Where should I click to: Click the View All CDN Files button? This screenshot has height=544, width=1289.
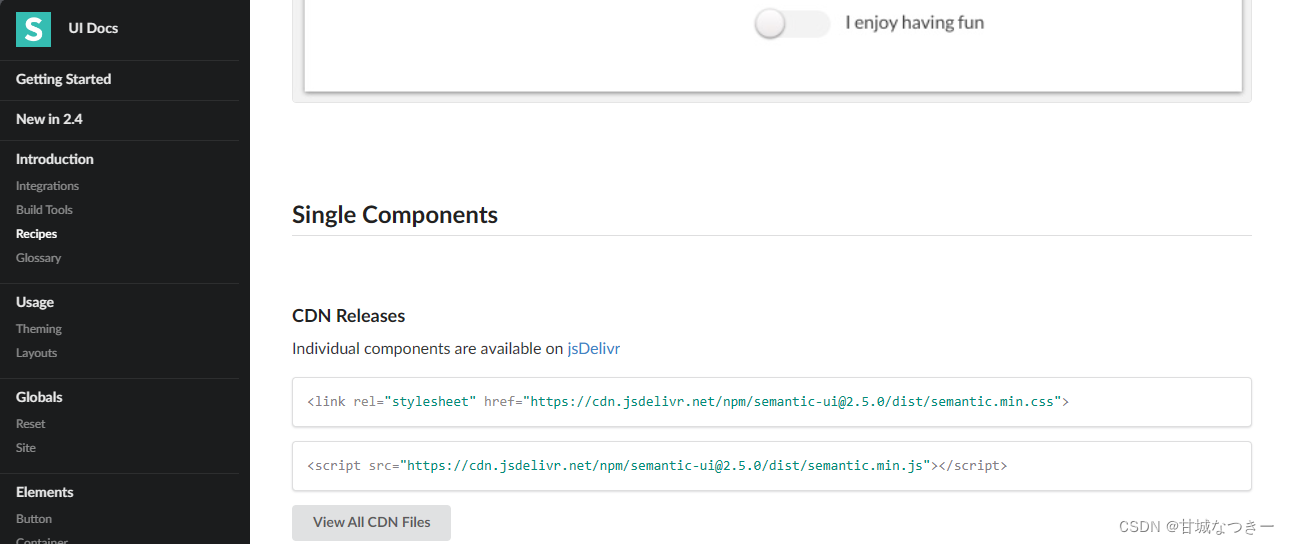[371, 523]
